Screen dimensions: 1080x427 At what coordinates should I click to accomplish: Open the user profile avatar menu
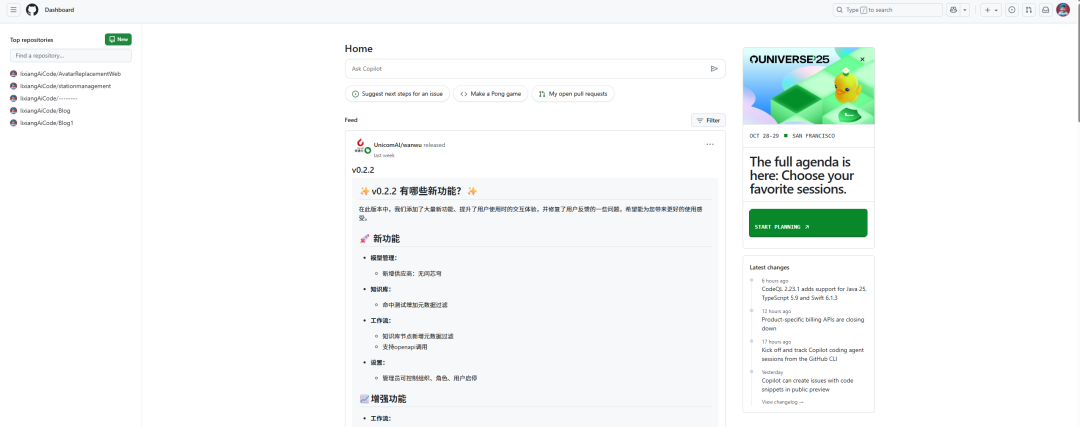click(1063, 10)
